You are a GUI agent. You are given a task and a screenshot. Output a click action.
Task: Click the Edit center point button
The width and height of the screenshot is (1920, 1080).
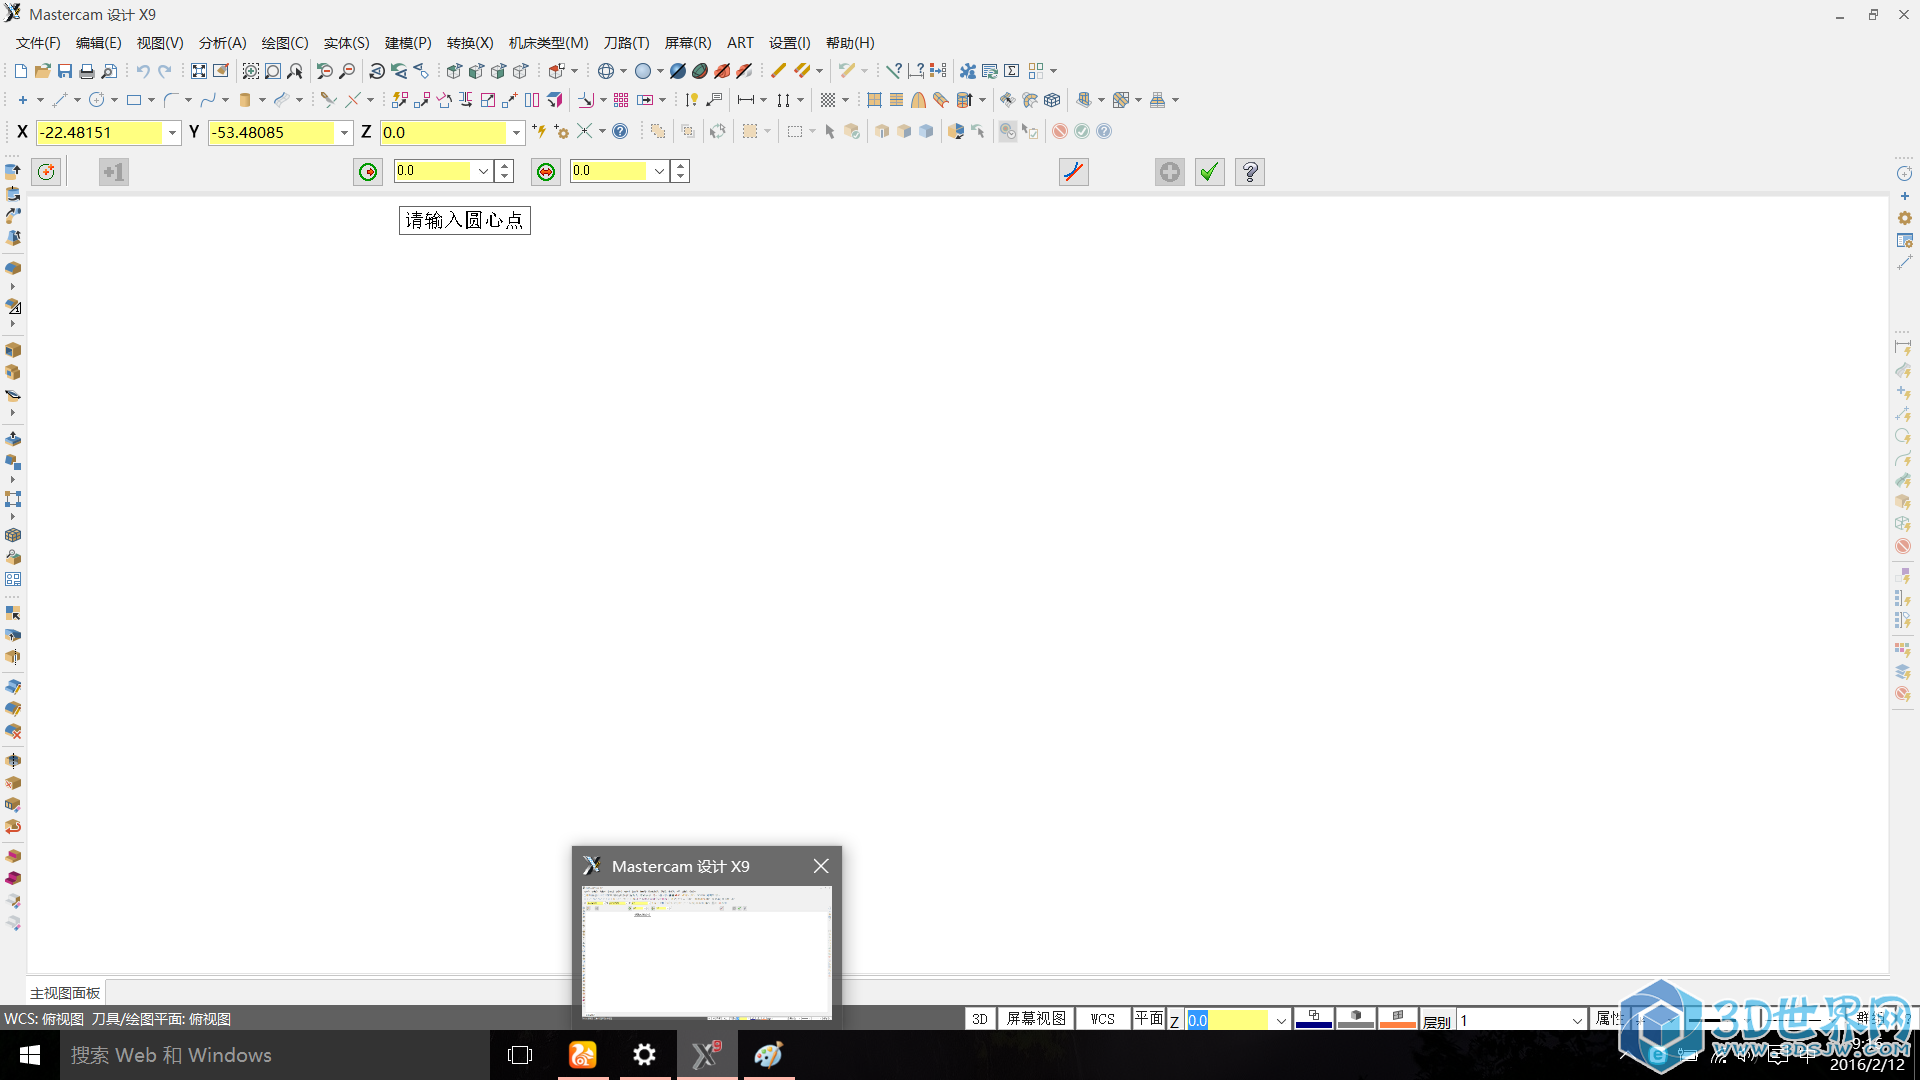46,172
